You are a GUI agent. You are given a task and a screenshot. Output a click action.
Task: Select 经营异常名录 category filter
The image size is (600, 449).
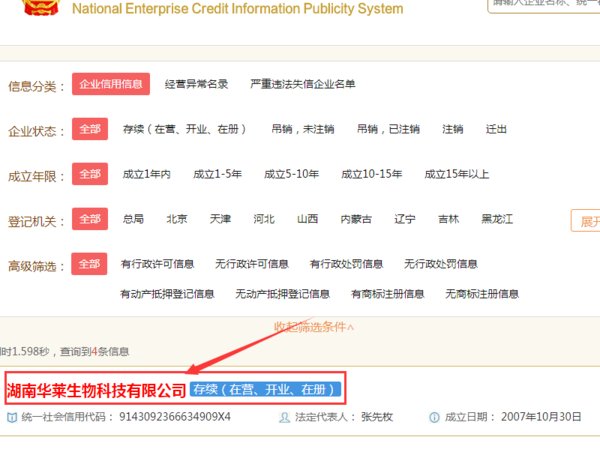[x=196, y=84]
